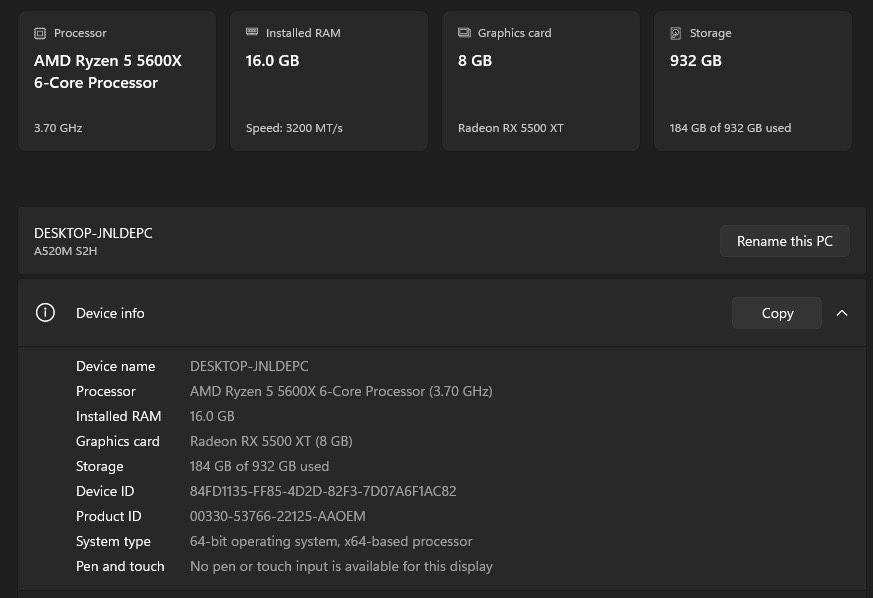Screen dimensions: 873x598
Task: Select the System type 64-bit value
Action: coord(331,542)
